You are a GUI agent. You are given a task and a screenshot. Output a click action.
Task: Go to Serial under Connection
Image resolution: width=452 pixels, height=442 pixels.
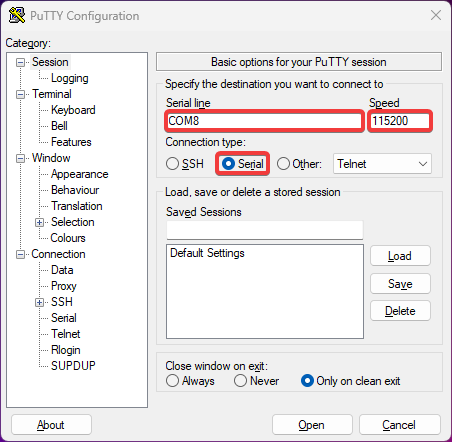tap(64, 318)
